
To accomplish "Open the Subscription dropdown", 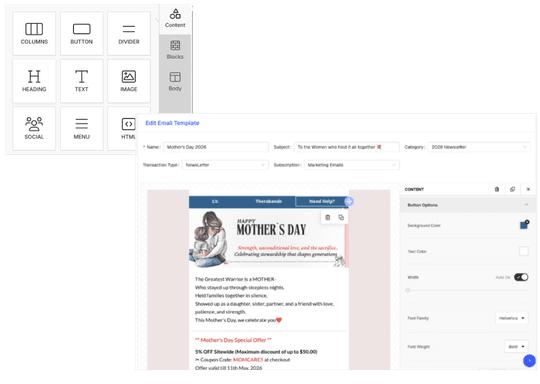I will pos(352,165).
